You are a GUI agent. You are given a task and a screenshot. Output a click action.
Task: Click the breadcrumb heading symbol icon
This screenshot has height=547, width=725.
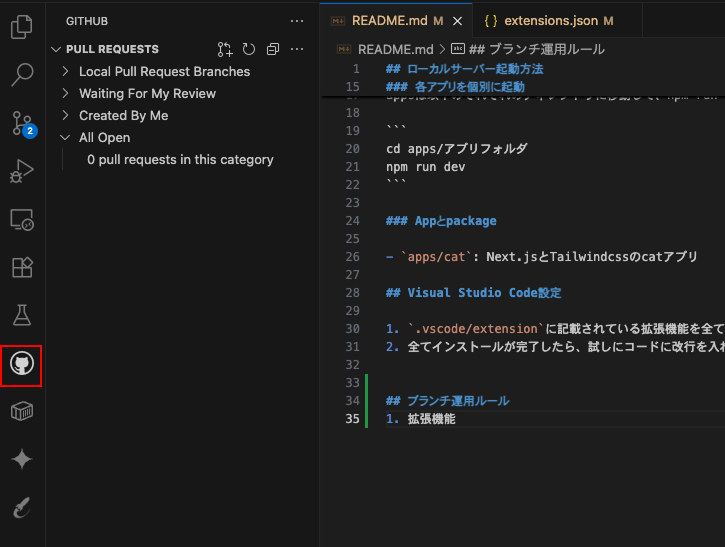click(458, 49)
